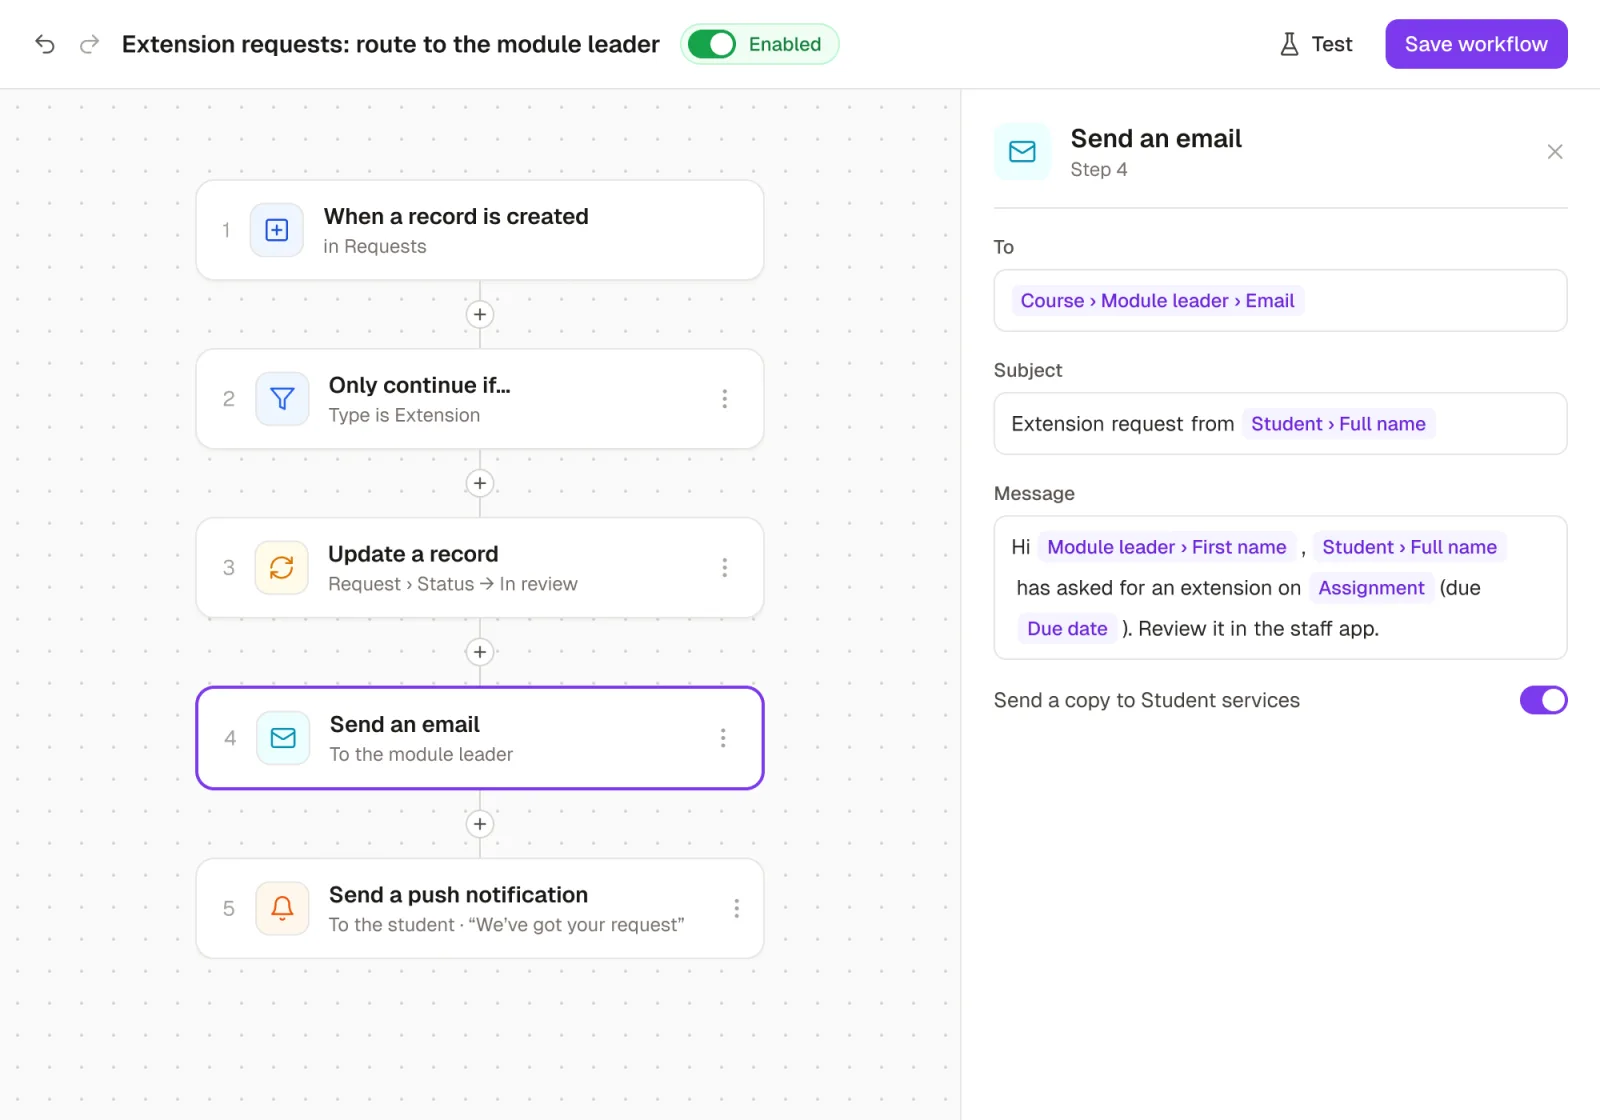Click the envelope icon in Send an email panel header
The image size is (1600, 1120).
[x=1022, y=152]
